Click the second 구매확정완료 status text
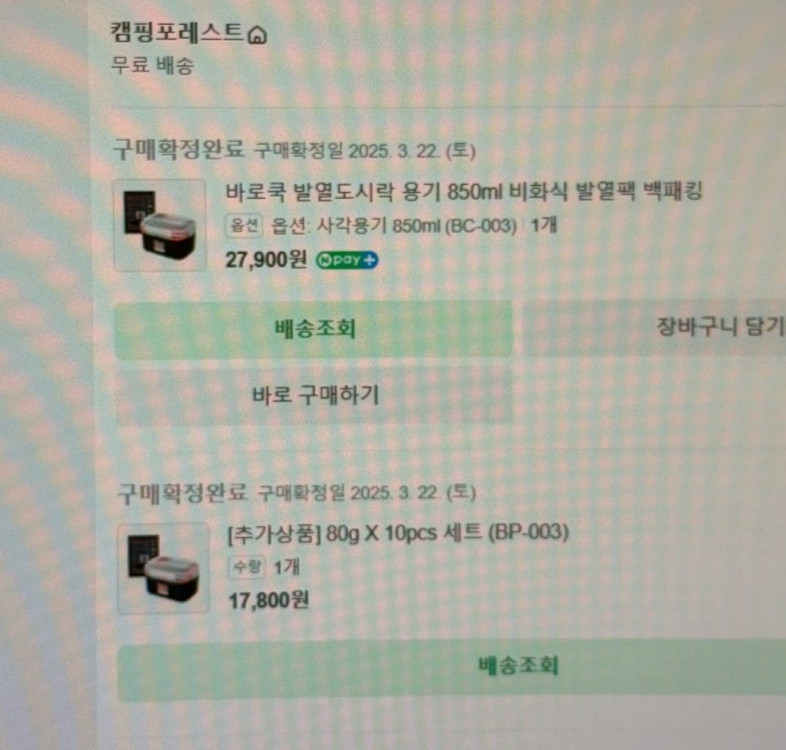This screenshot has height=750, width=786. [182, 492]
